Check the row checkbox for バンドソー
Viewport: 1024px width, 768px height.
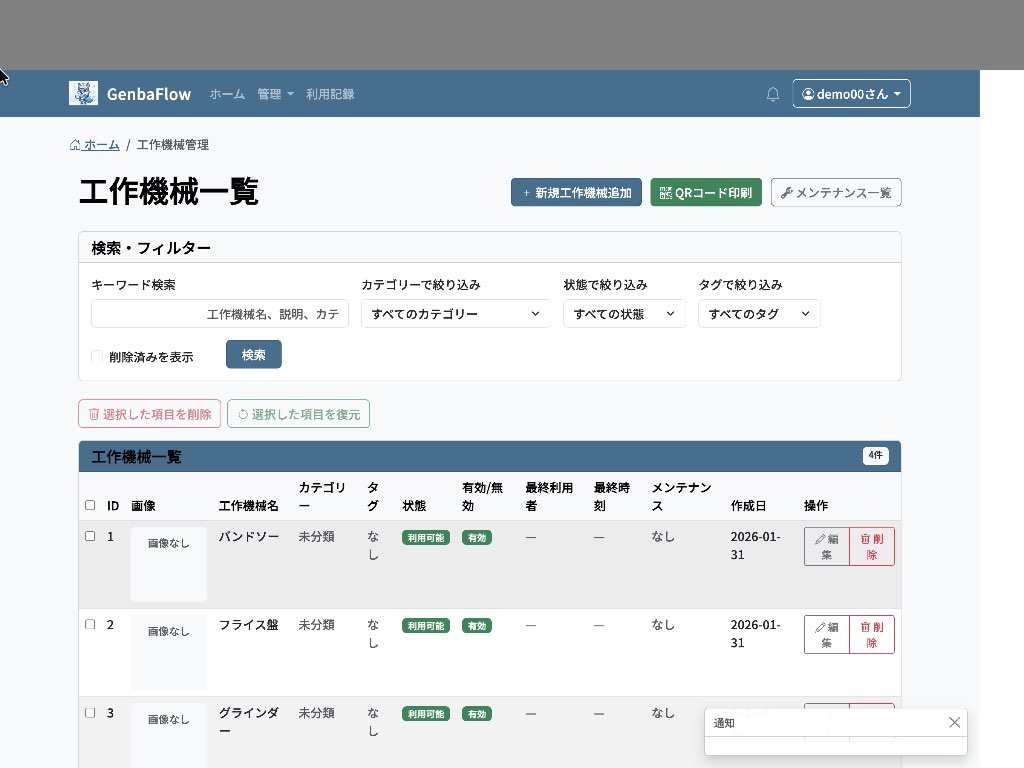[90, 536]
